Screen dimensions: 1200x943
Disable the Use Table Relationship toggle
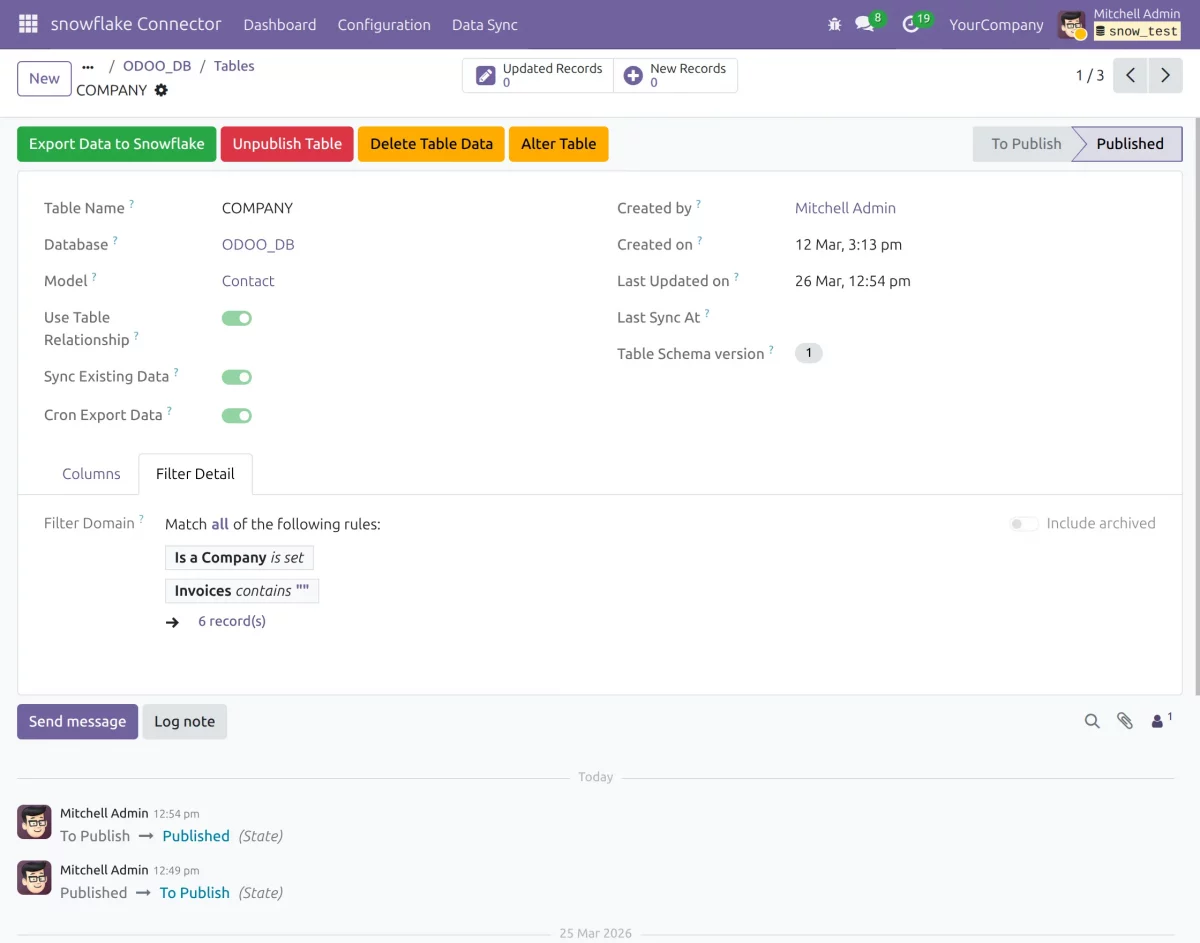tap(237, 318)
